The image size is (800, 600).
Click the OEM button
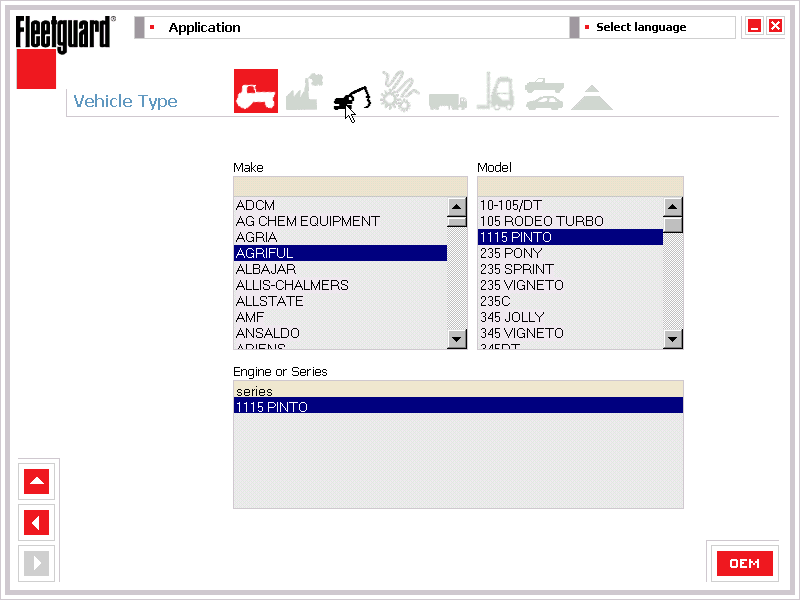pos(744,563)
